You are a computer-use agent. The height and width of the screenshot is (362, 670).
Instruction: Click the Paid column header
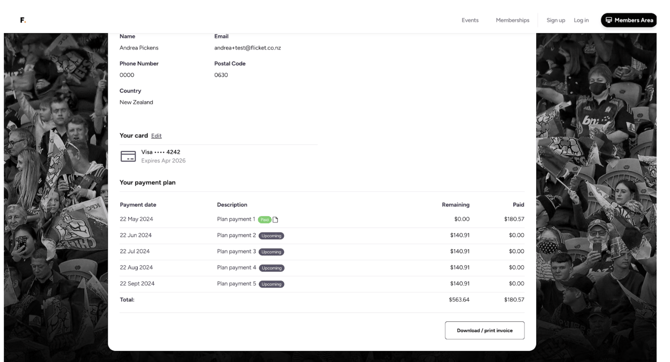tap(518, 205)
